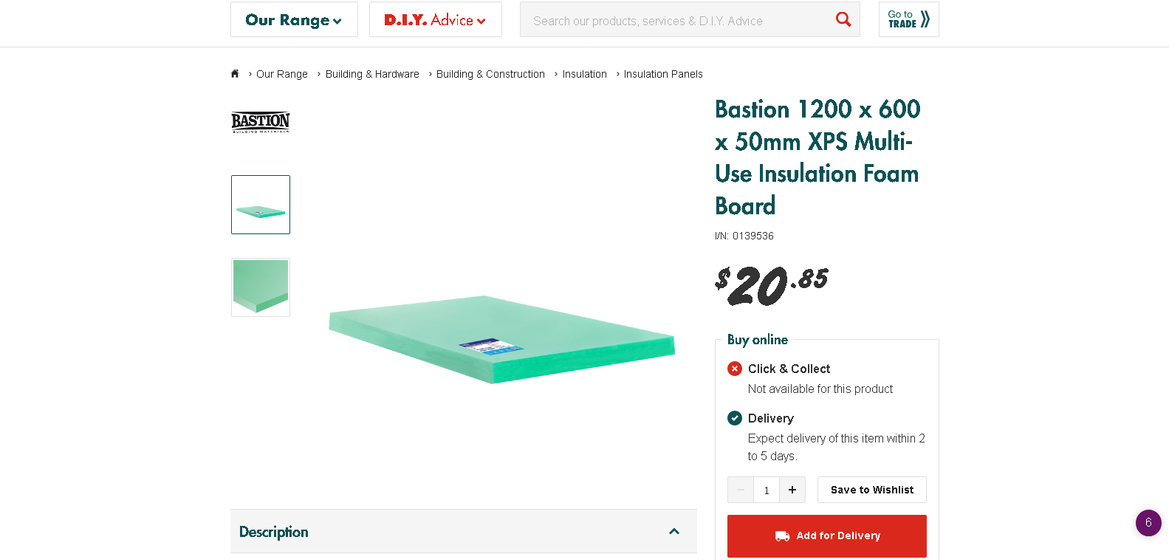
Task: Open the Our Range dropdown menu
Action: [x=294, y=20]
